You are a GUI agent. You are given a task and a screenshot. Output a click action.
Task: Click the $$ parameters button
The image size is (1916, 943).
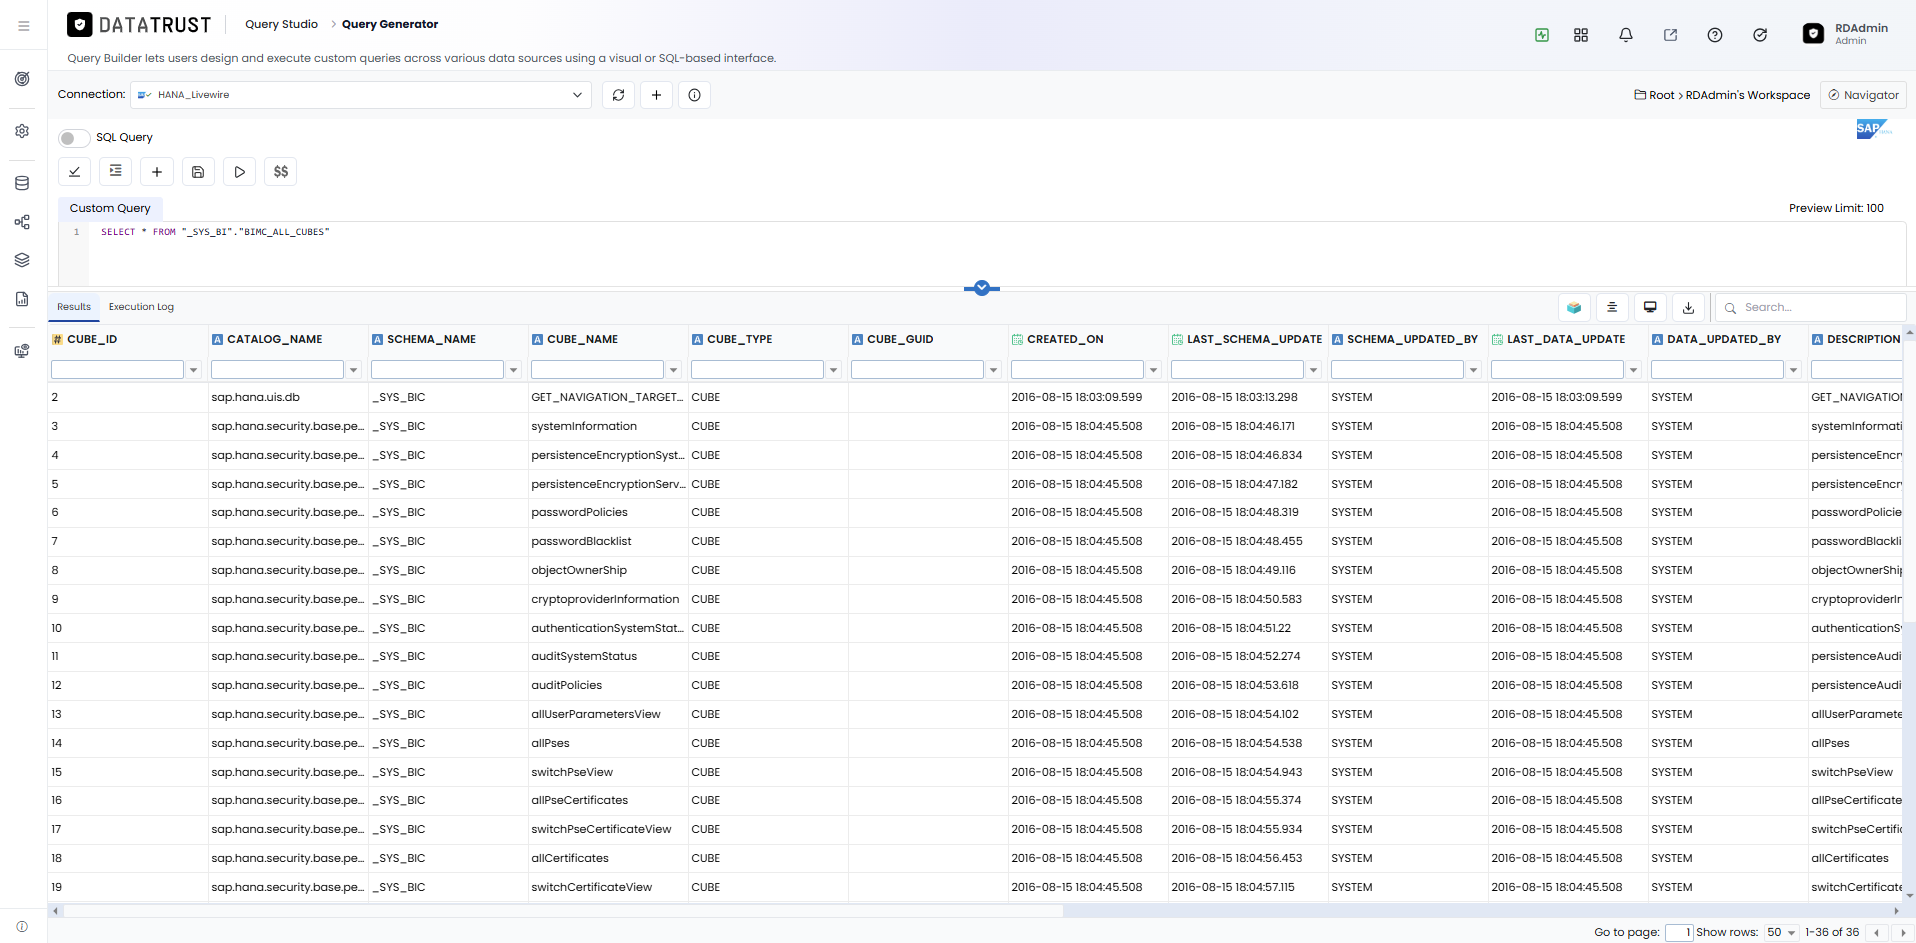pos(281,172)
